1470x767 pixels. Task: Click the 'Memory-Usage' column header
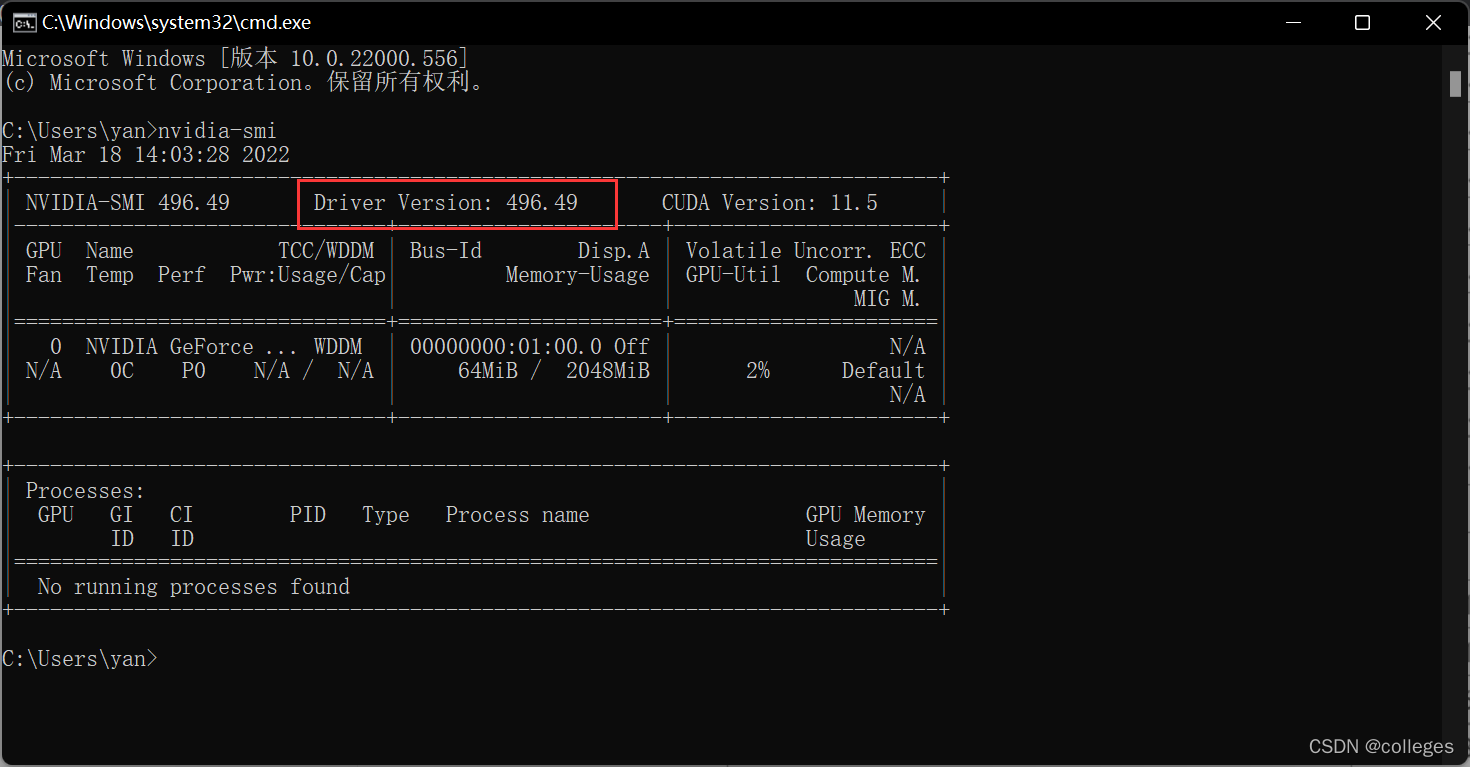point(578,275)
